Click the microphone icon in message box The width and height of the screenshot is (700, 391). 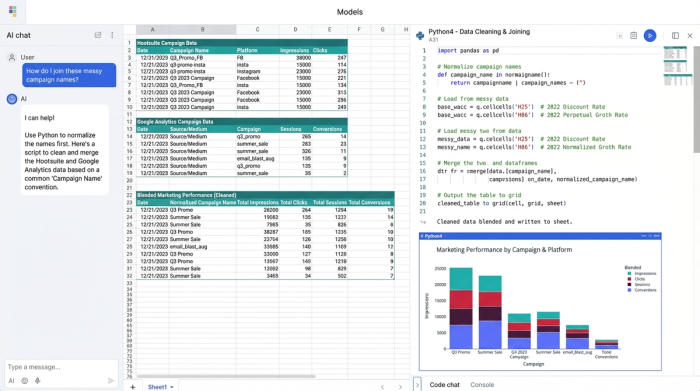tap(38, 381)
